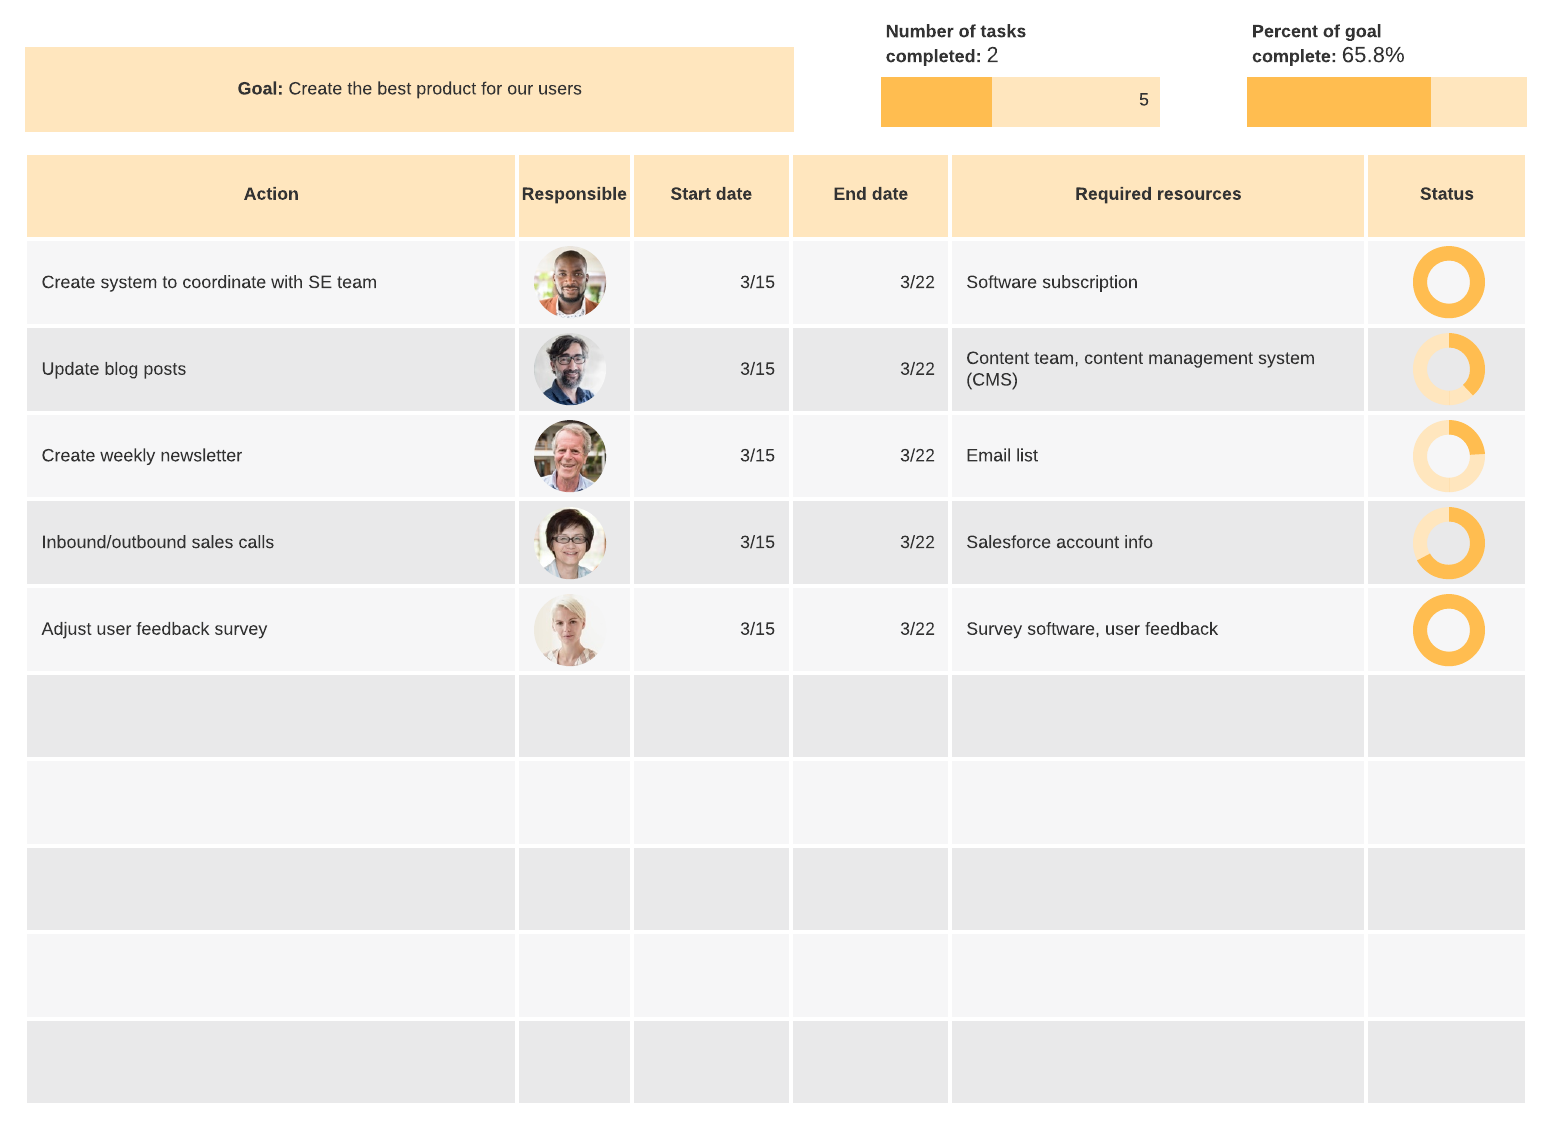The width and height of the screenshot is (1547, 1136).
Task: Click the Number of tasks completed progress bar
Action: pyautogui.click(x=1020, y=102)
